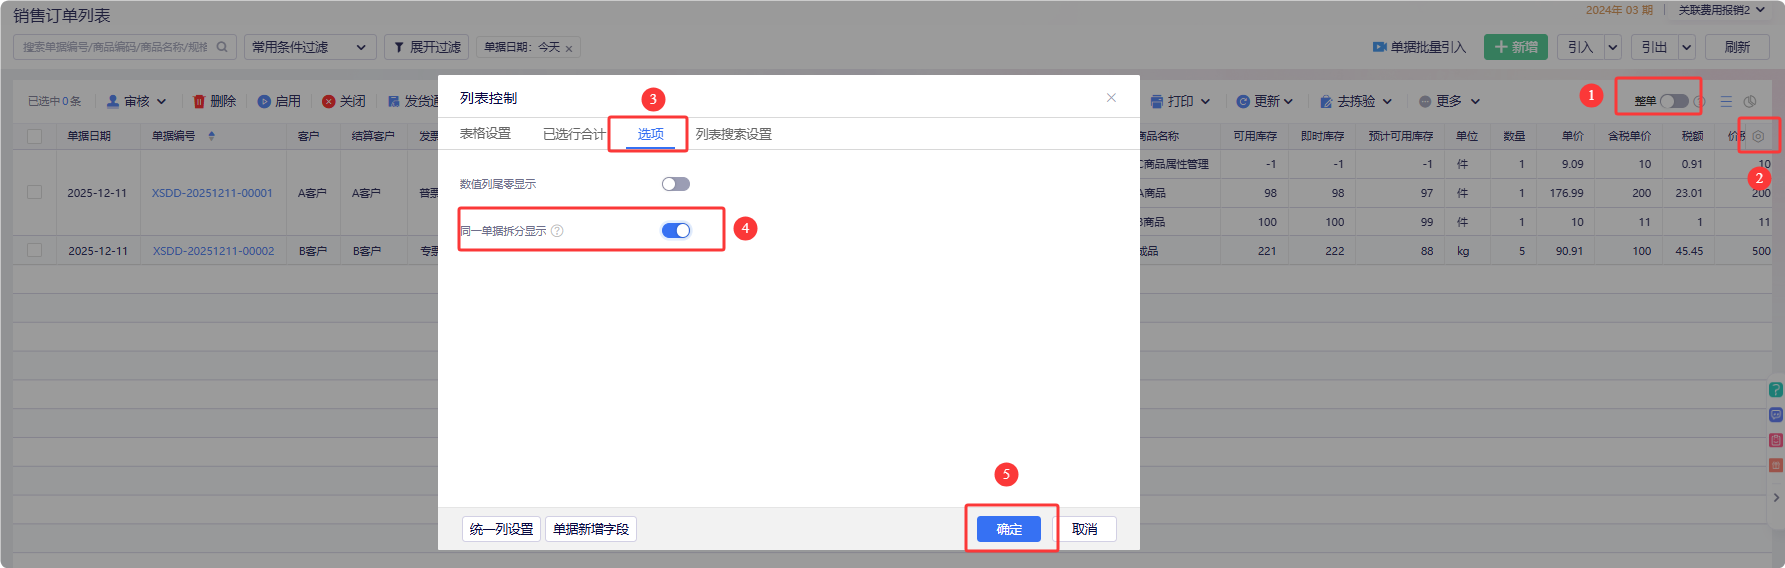Screen dimensions: 1785x568
Task: Check the select-all header checkbox
Action: pos(34,136)
